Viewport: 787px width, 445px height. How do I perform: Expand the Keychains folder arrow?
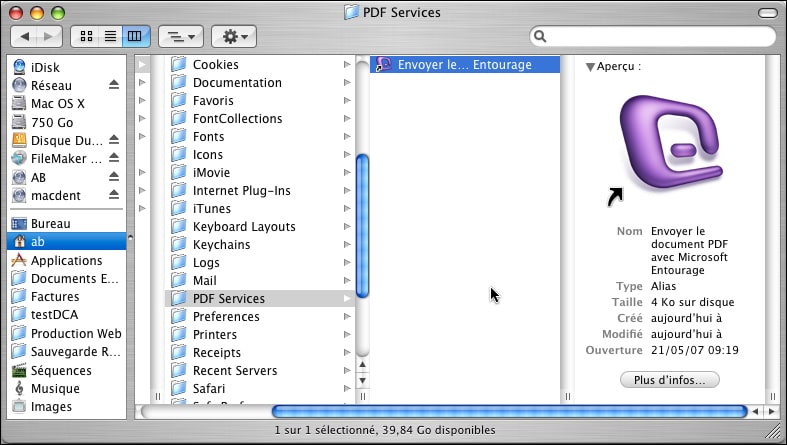pos(347,244)
